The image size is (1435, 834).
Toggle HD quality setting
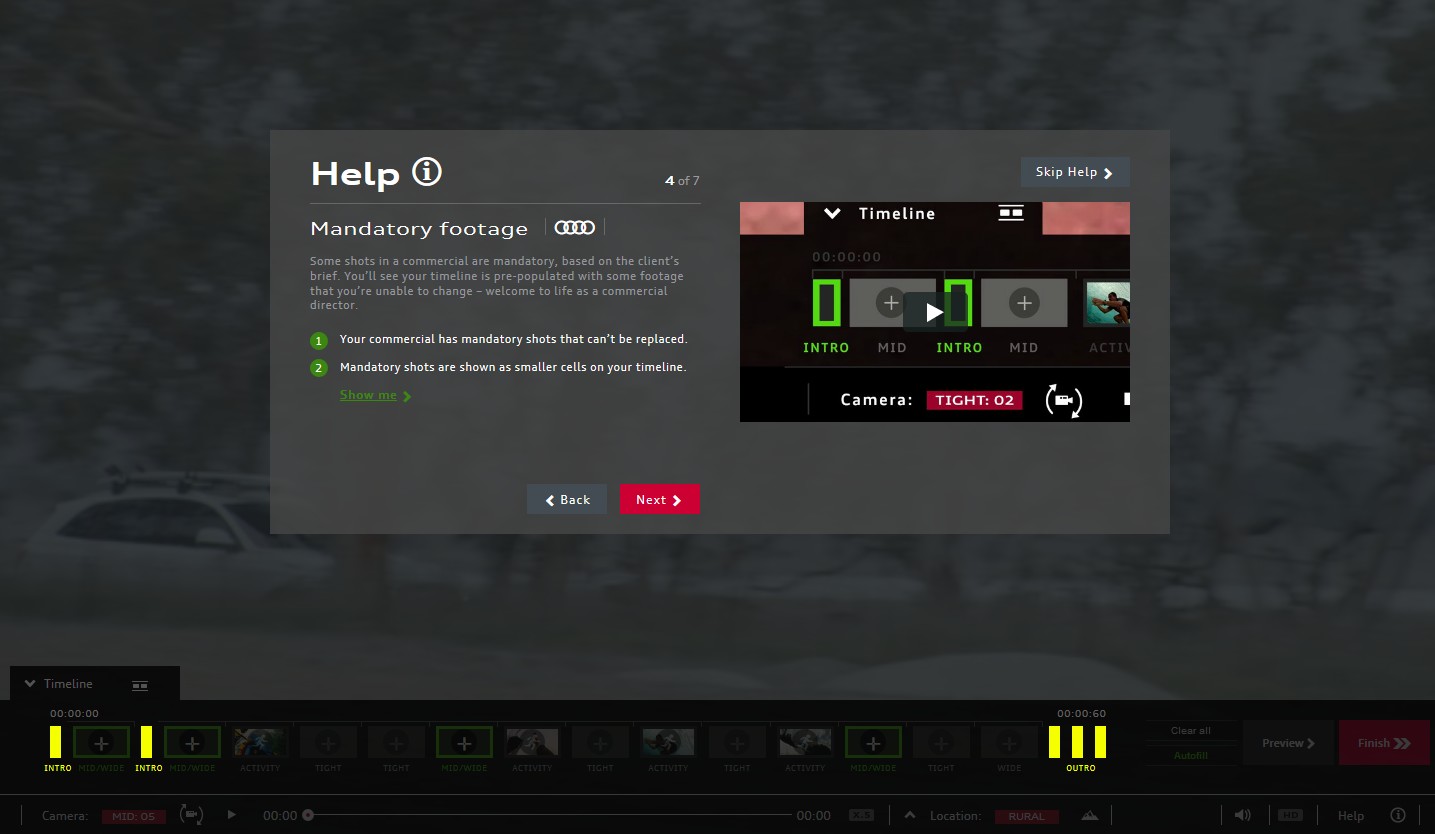tap(1290, 815)
